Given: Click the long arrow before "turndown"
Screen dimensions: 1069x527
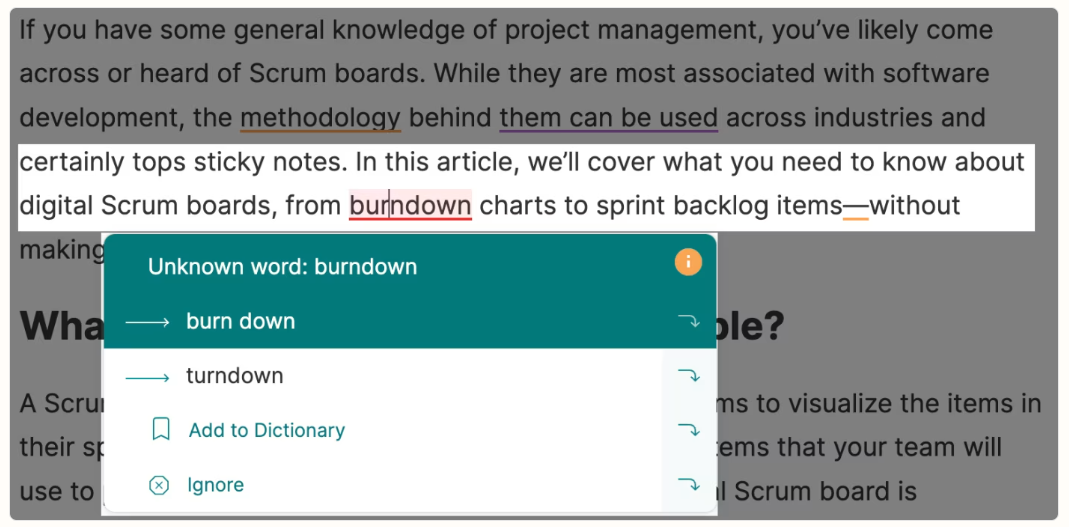Looking at the screenshot, I should [x=147, y=376].
